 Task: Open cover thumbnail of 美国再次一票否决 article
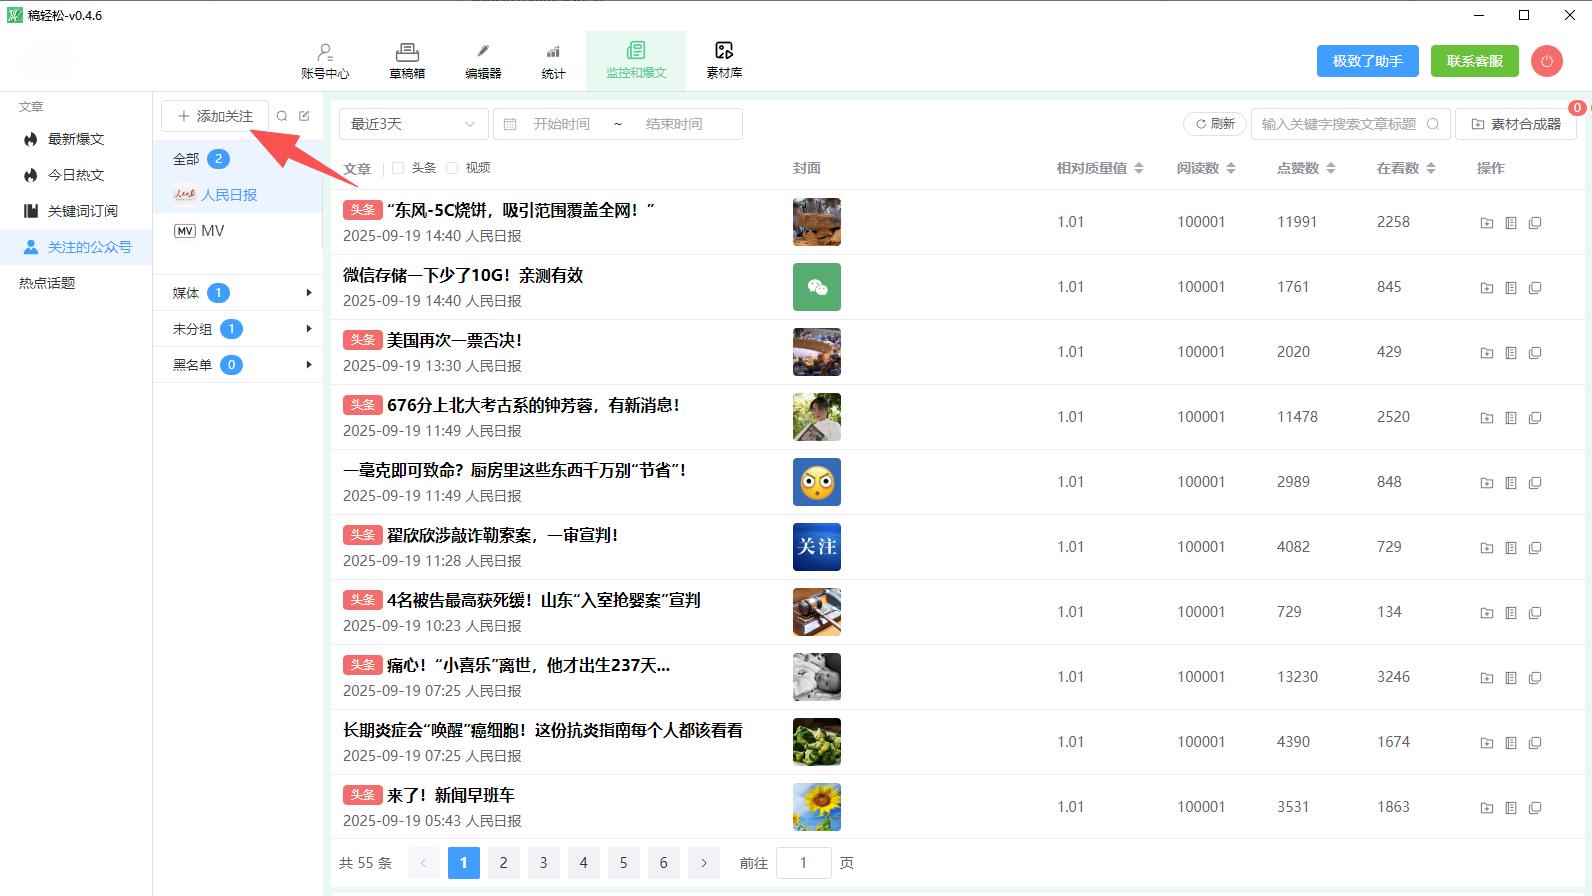(x=817, y=352)
